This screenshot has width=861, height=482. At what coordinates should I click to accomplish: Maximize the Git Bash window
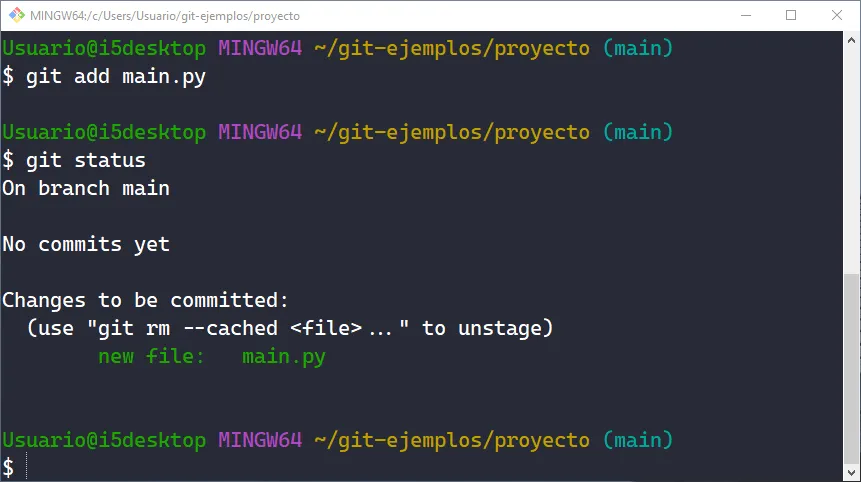pos(791,16)
